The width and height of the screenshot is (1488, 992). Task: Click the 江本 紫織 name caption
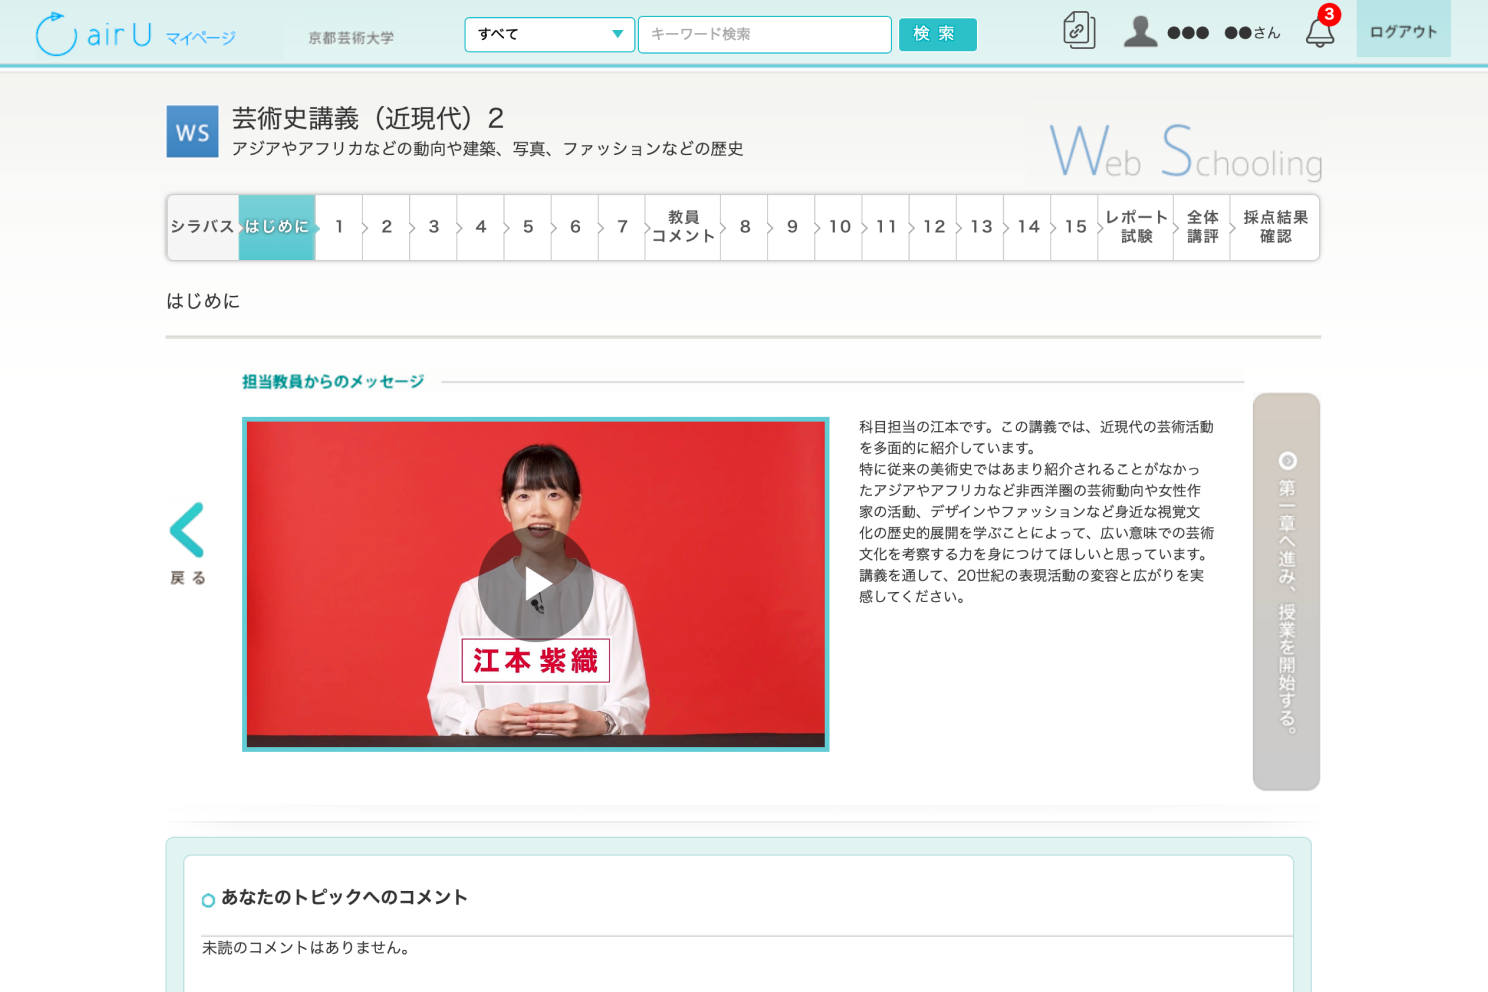[x=535, y=660]
